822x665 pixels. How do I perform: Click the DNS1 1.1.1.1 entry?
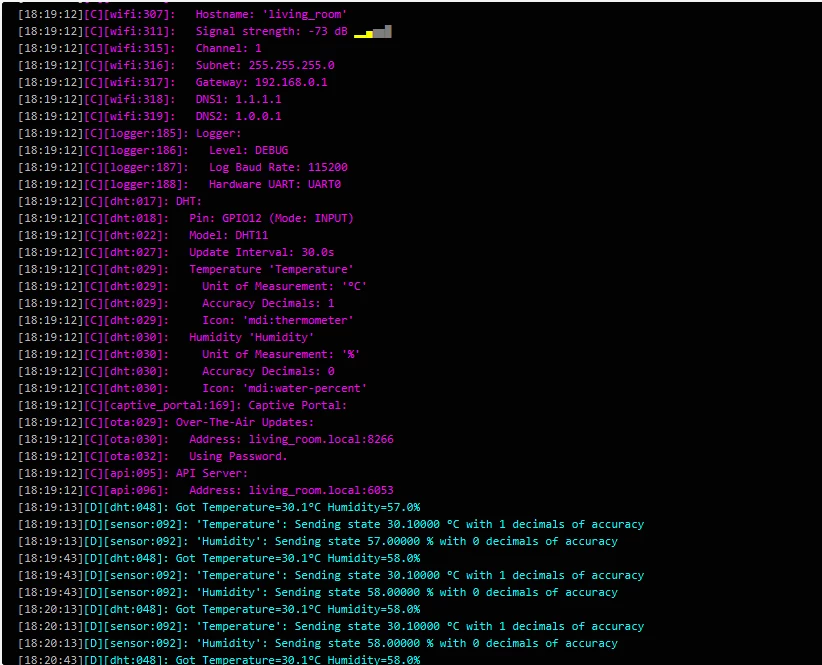258,99
